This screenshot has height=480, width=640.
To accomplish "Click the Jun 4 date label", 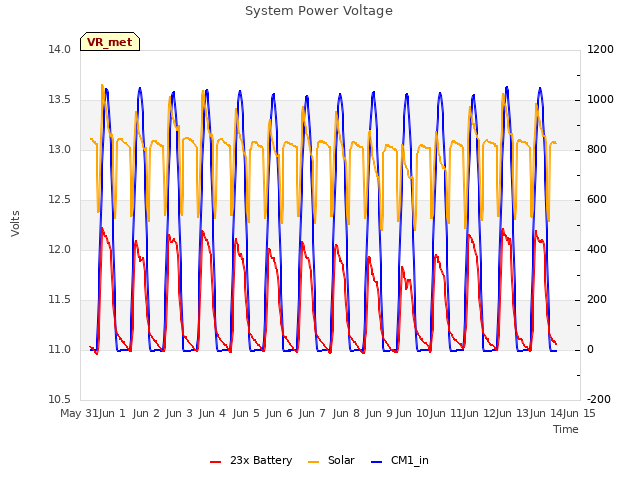I will [x=212, y=413].
